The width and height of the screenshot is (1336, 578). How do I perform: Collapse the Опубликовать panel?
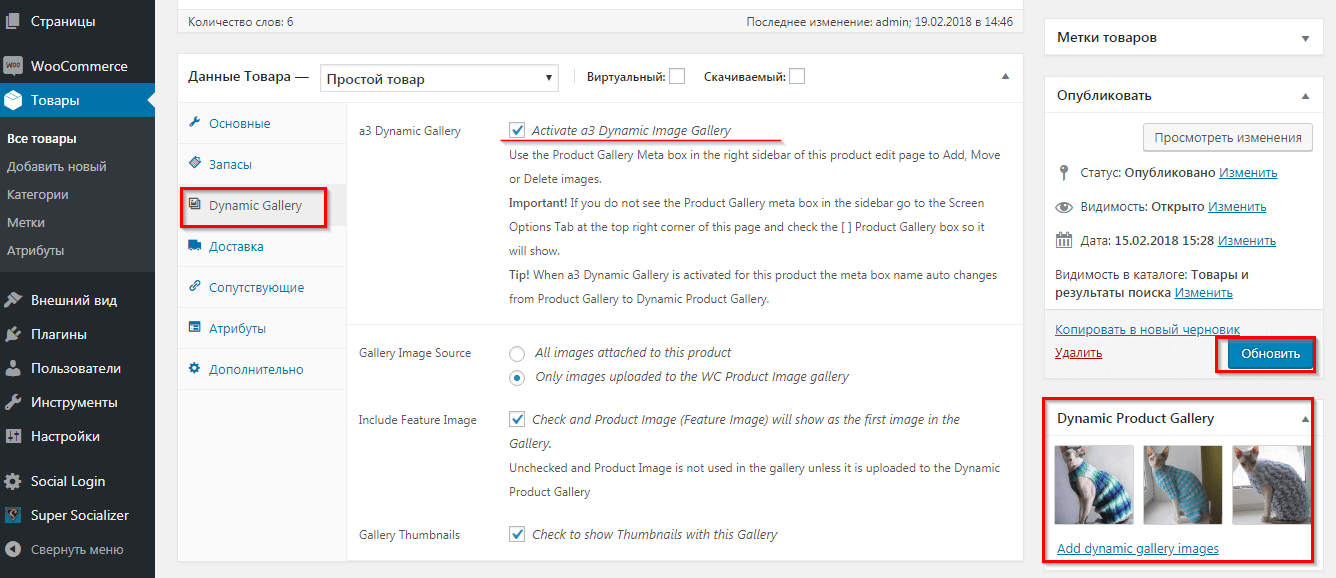[1305, 96]
